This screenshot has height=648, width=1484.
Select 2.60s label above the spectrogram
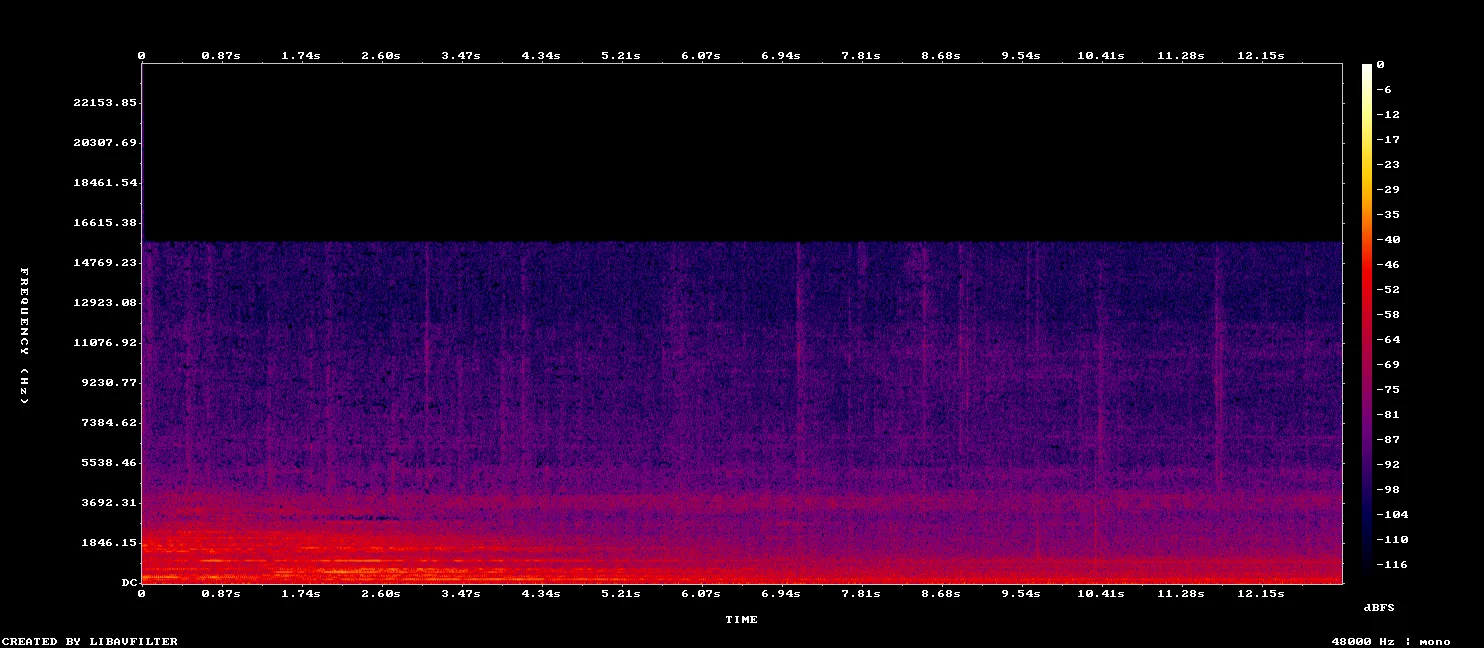point(381,56)
